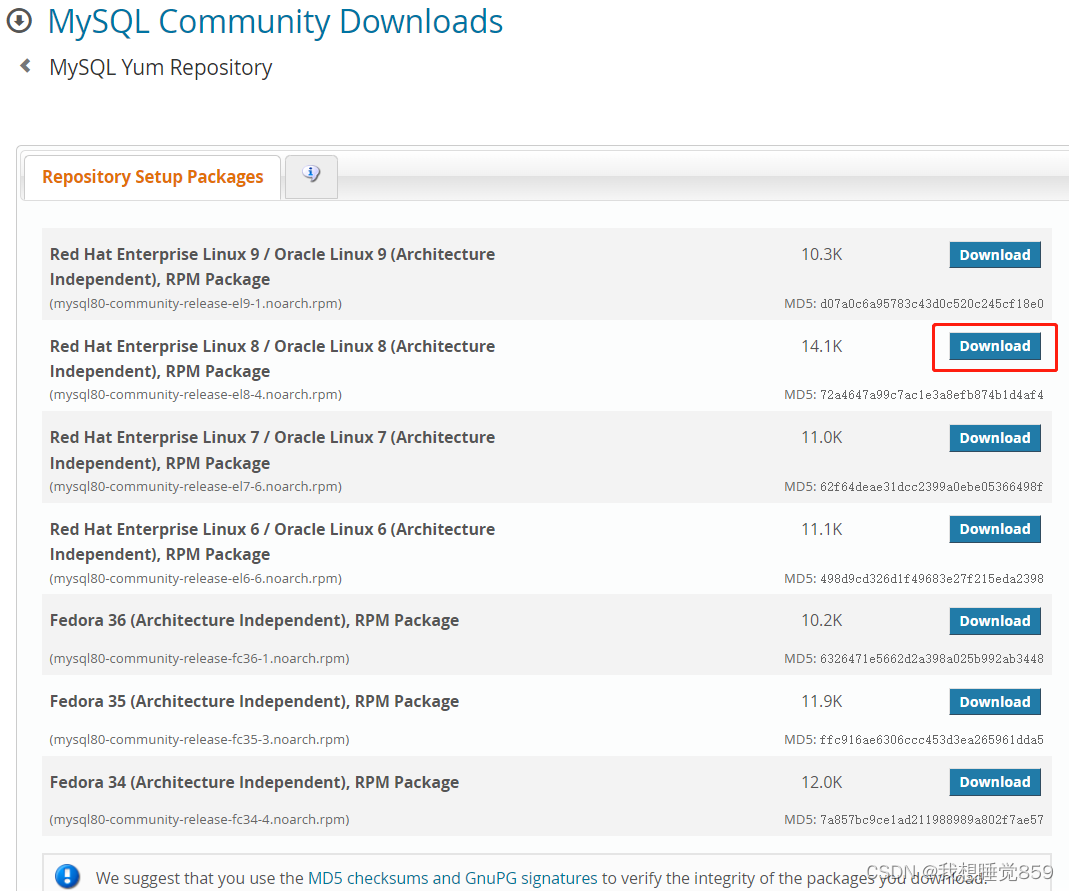Click the 10.2K file size value
This screenshot has height=891, width=1069.
(822, 620)
